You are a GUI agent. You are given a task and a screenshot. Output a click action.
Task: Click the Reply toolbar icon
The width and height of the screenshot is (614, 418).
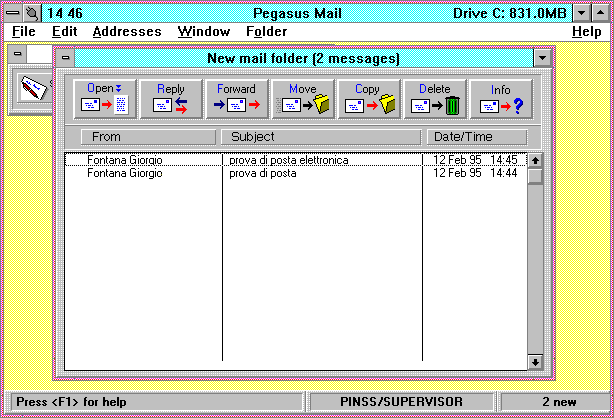(171, 100)
